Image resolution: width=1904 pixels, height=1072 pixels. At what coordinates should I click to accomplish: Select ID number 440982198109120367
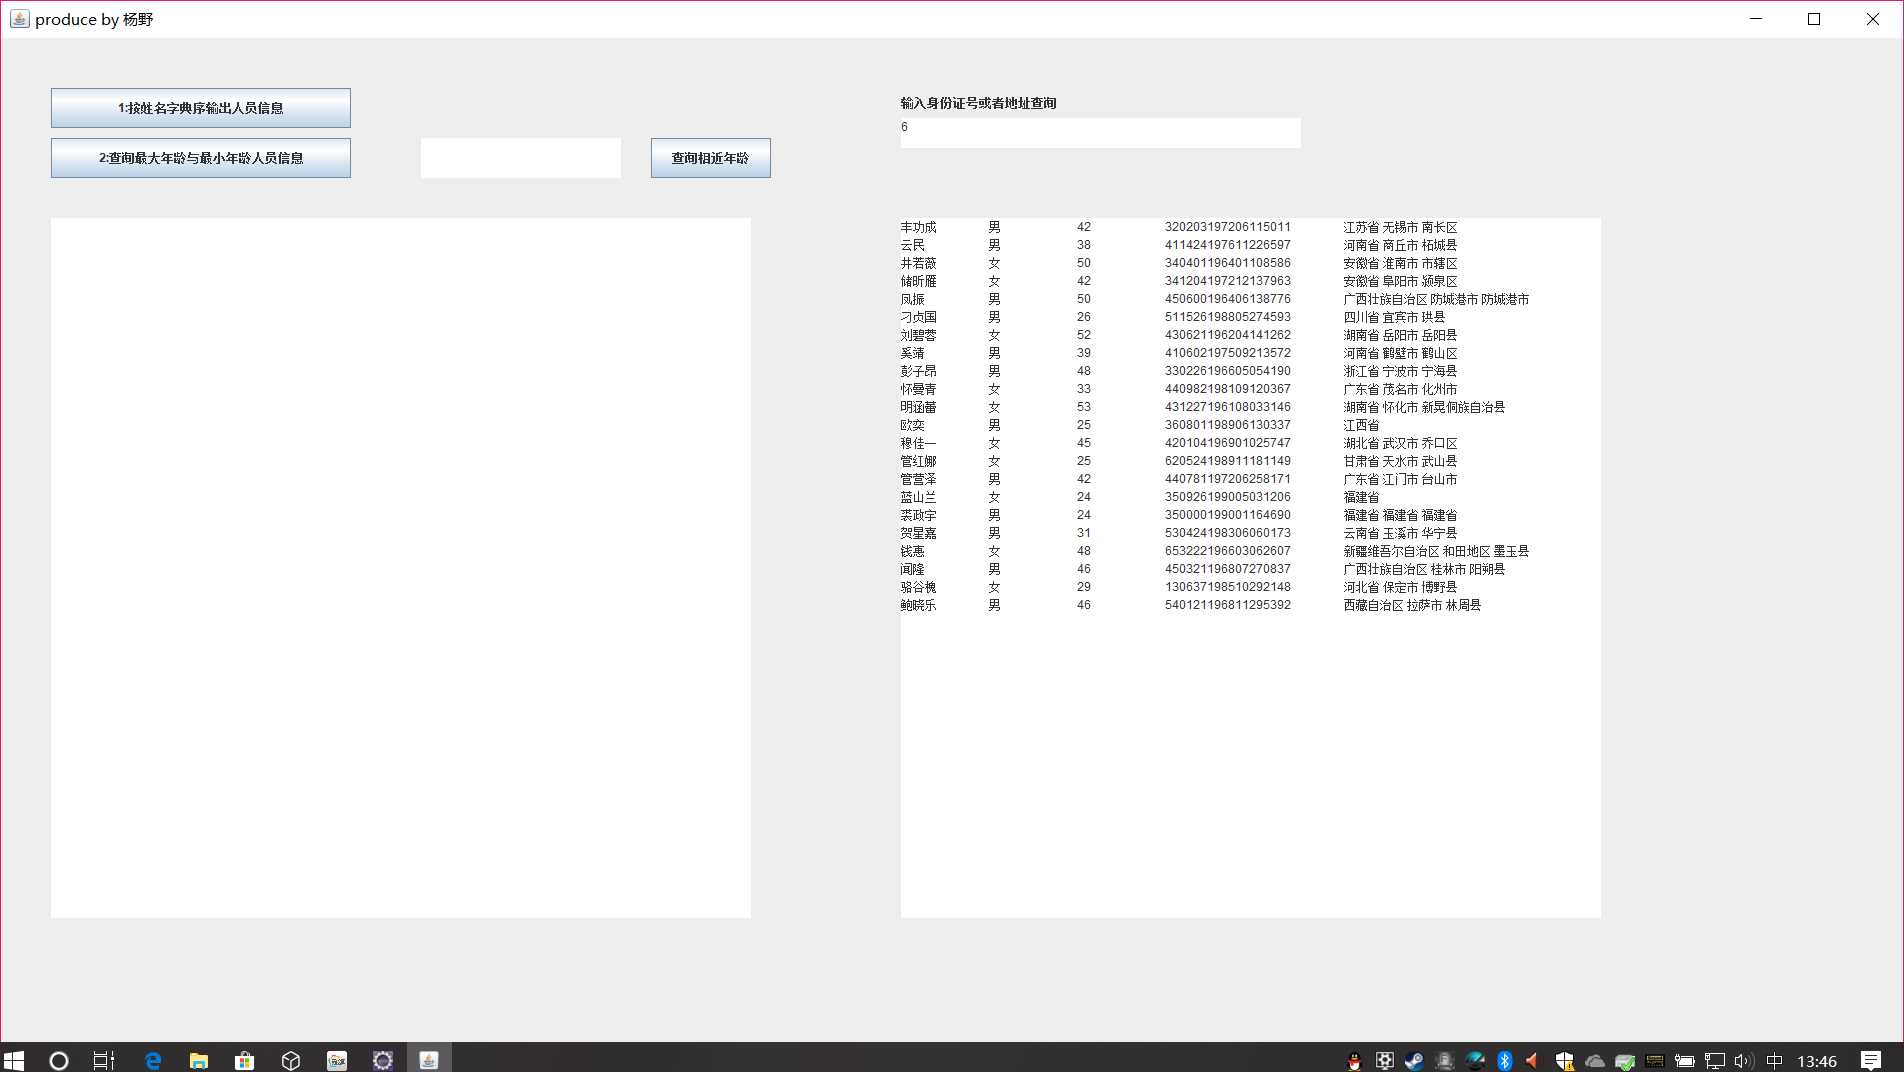1227,389
